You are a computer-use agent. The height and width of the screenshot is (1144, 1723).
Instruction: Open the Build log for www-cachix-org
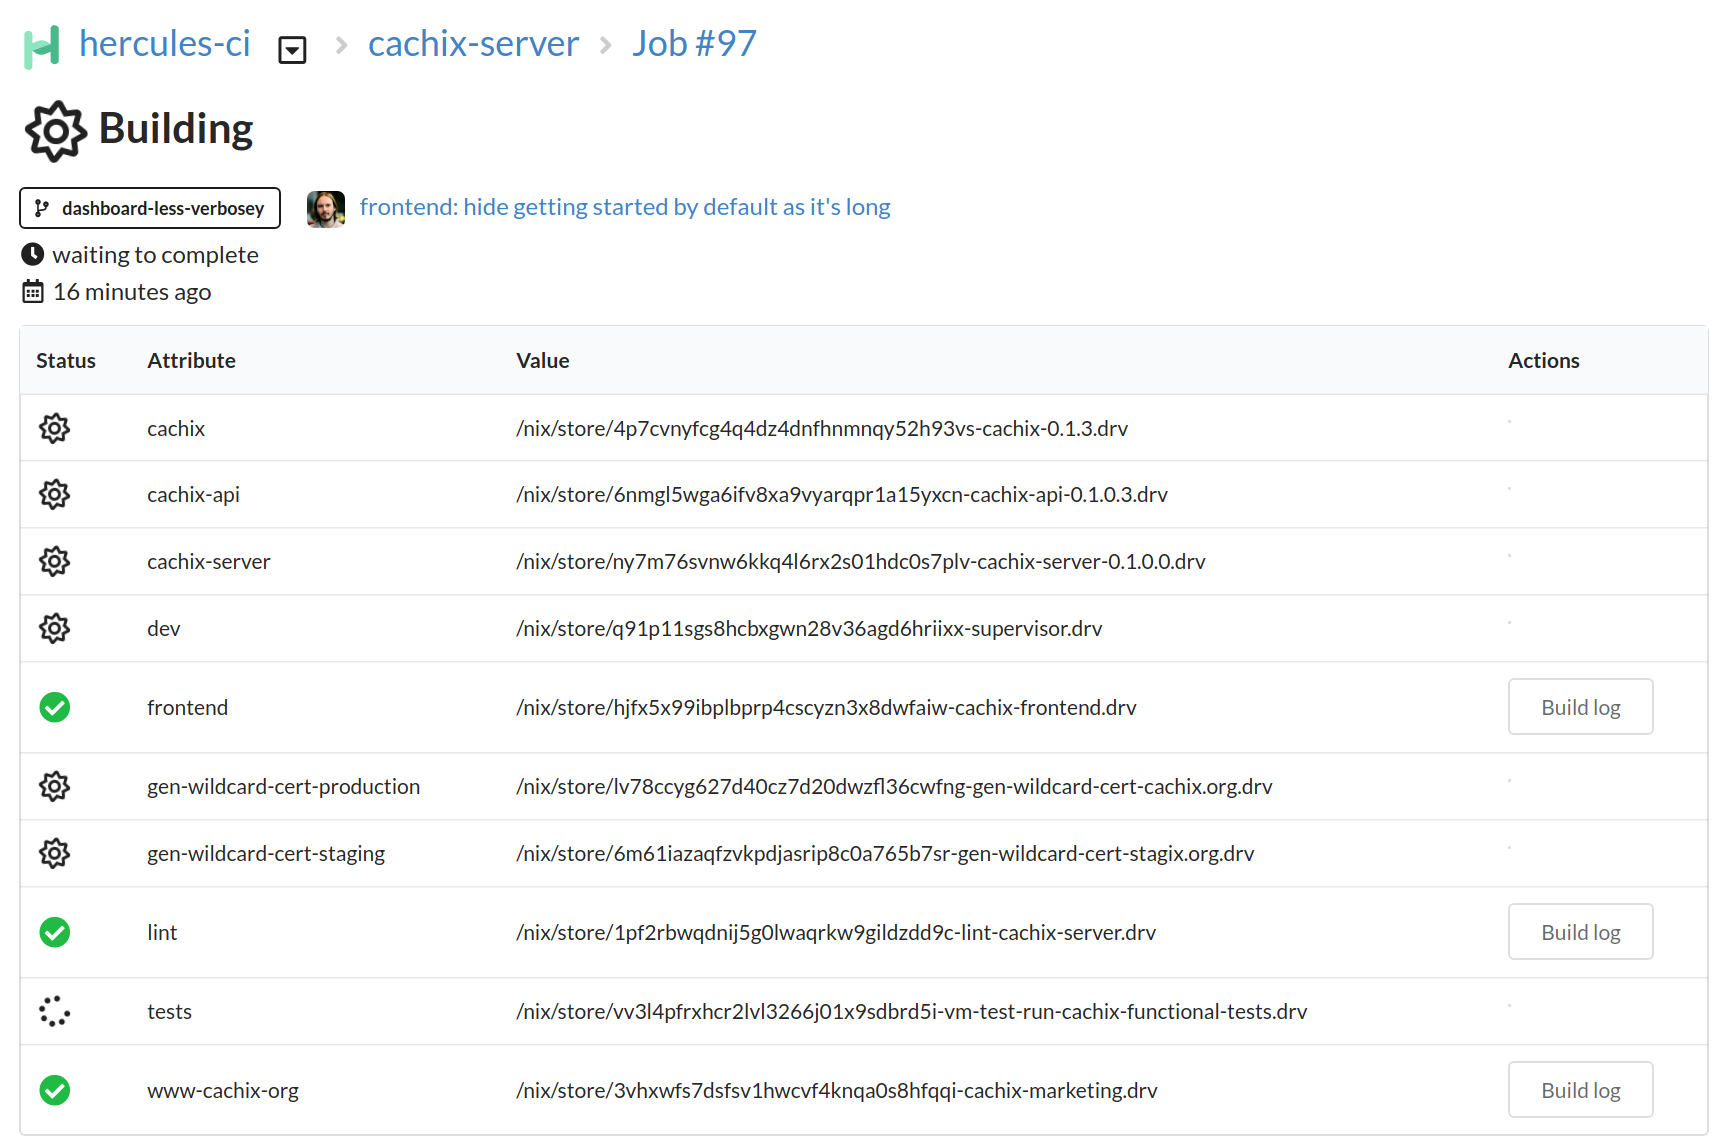1580,1090
